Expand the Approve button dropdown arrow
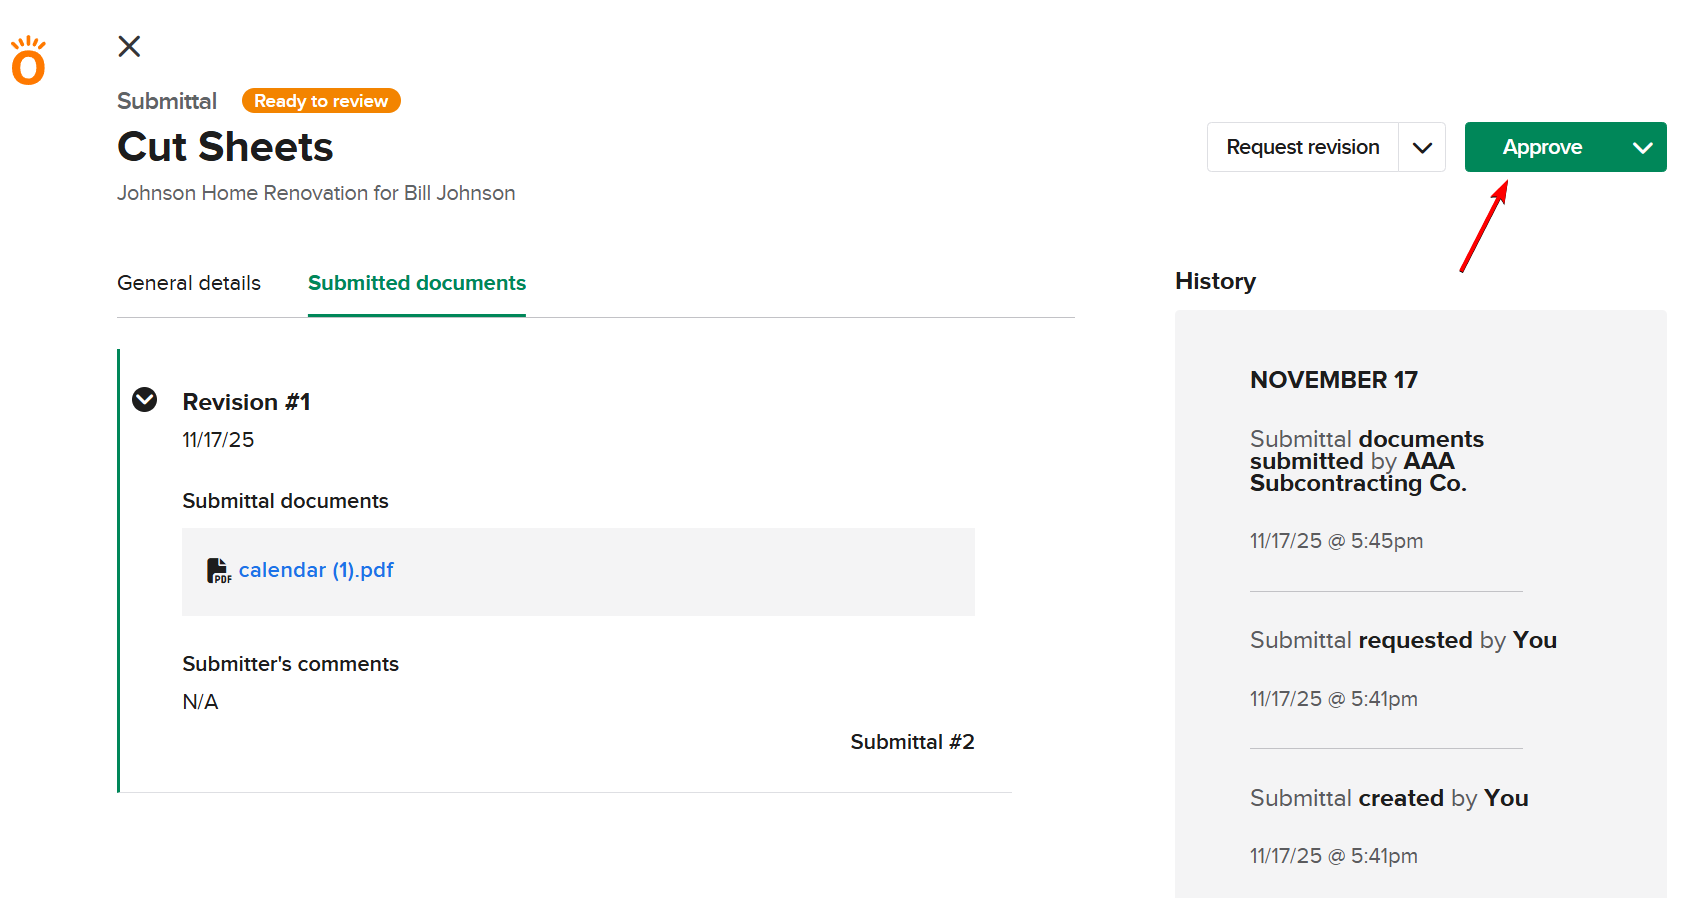Viewport: 1702px width, 898px height. [1642, 148]
